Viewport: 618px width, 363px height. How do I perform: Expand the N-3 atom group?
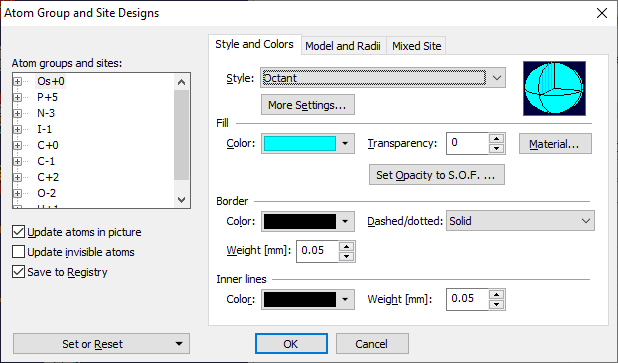pyautogui.click(x=17, y=114)
